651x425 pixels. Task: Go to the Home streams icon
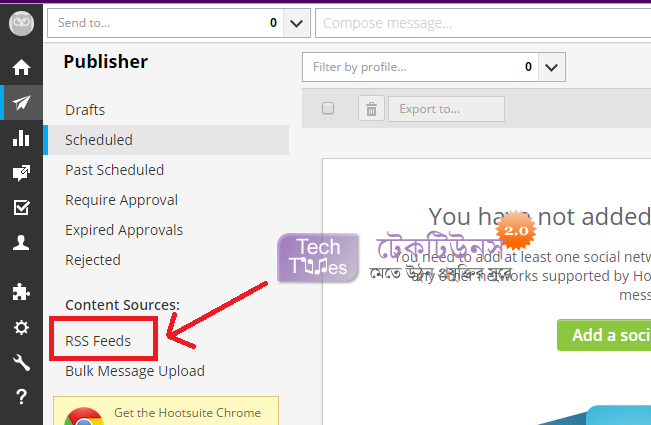[21, 67]
